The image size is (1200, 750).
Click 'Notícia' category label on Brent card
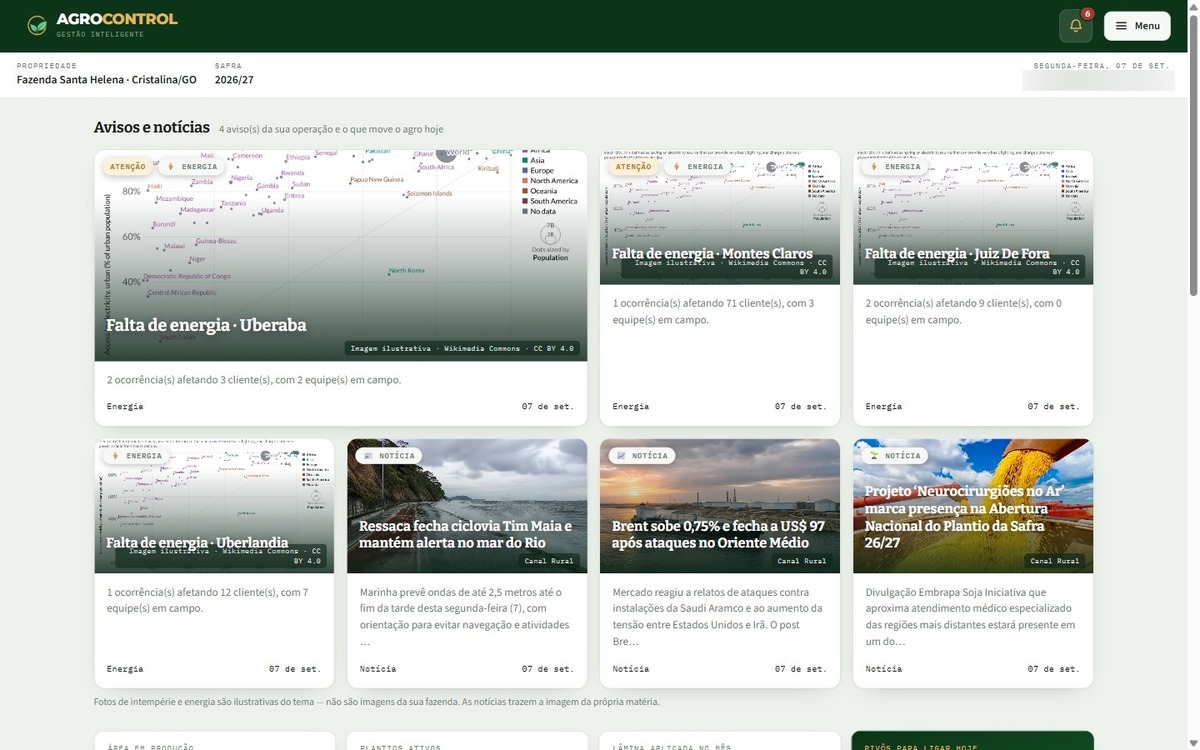click(x=631, y=669)
